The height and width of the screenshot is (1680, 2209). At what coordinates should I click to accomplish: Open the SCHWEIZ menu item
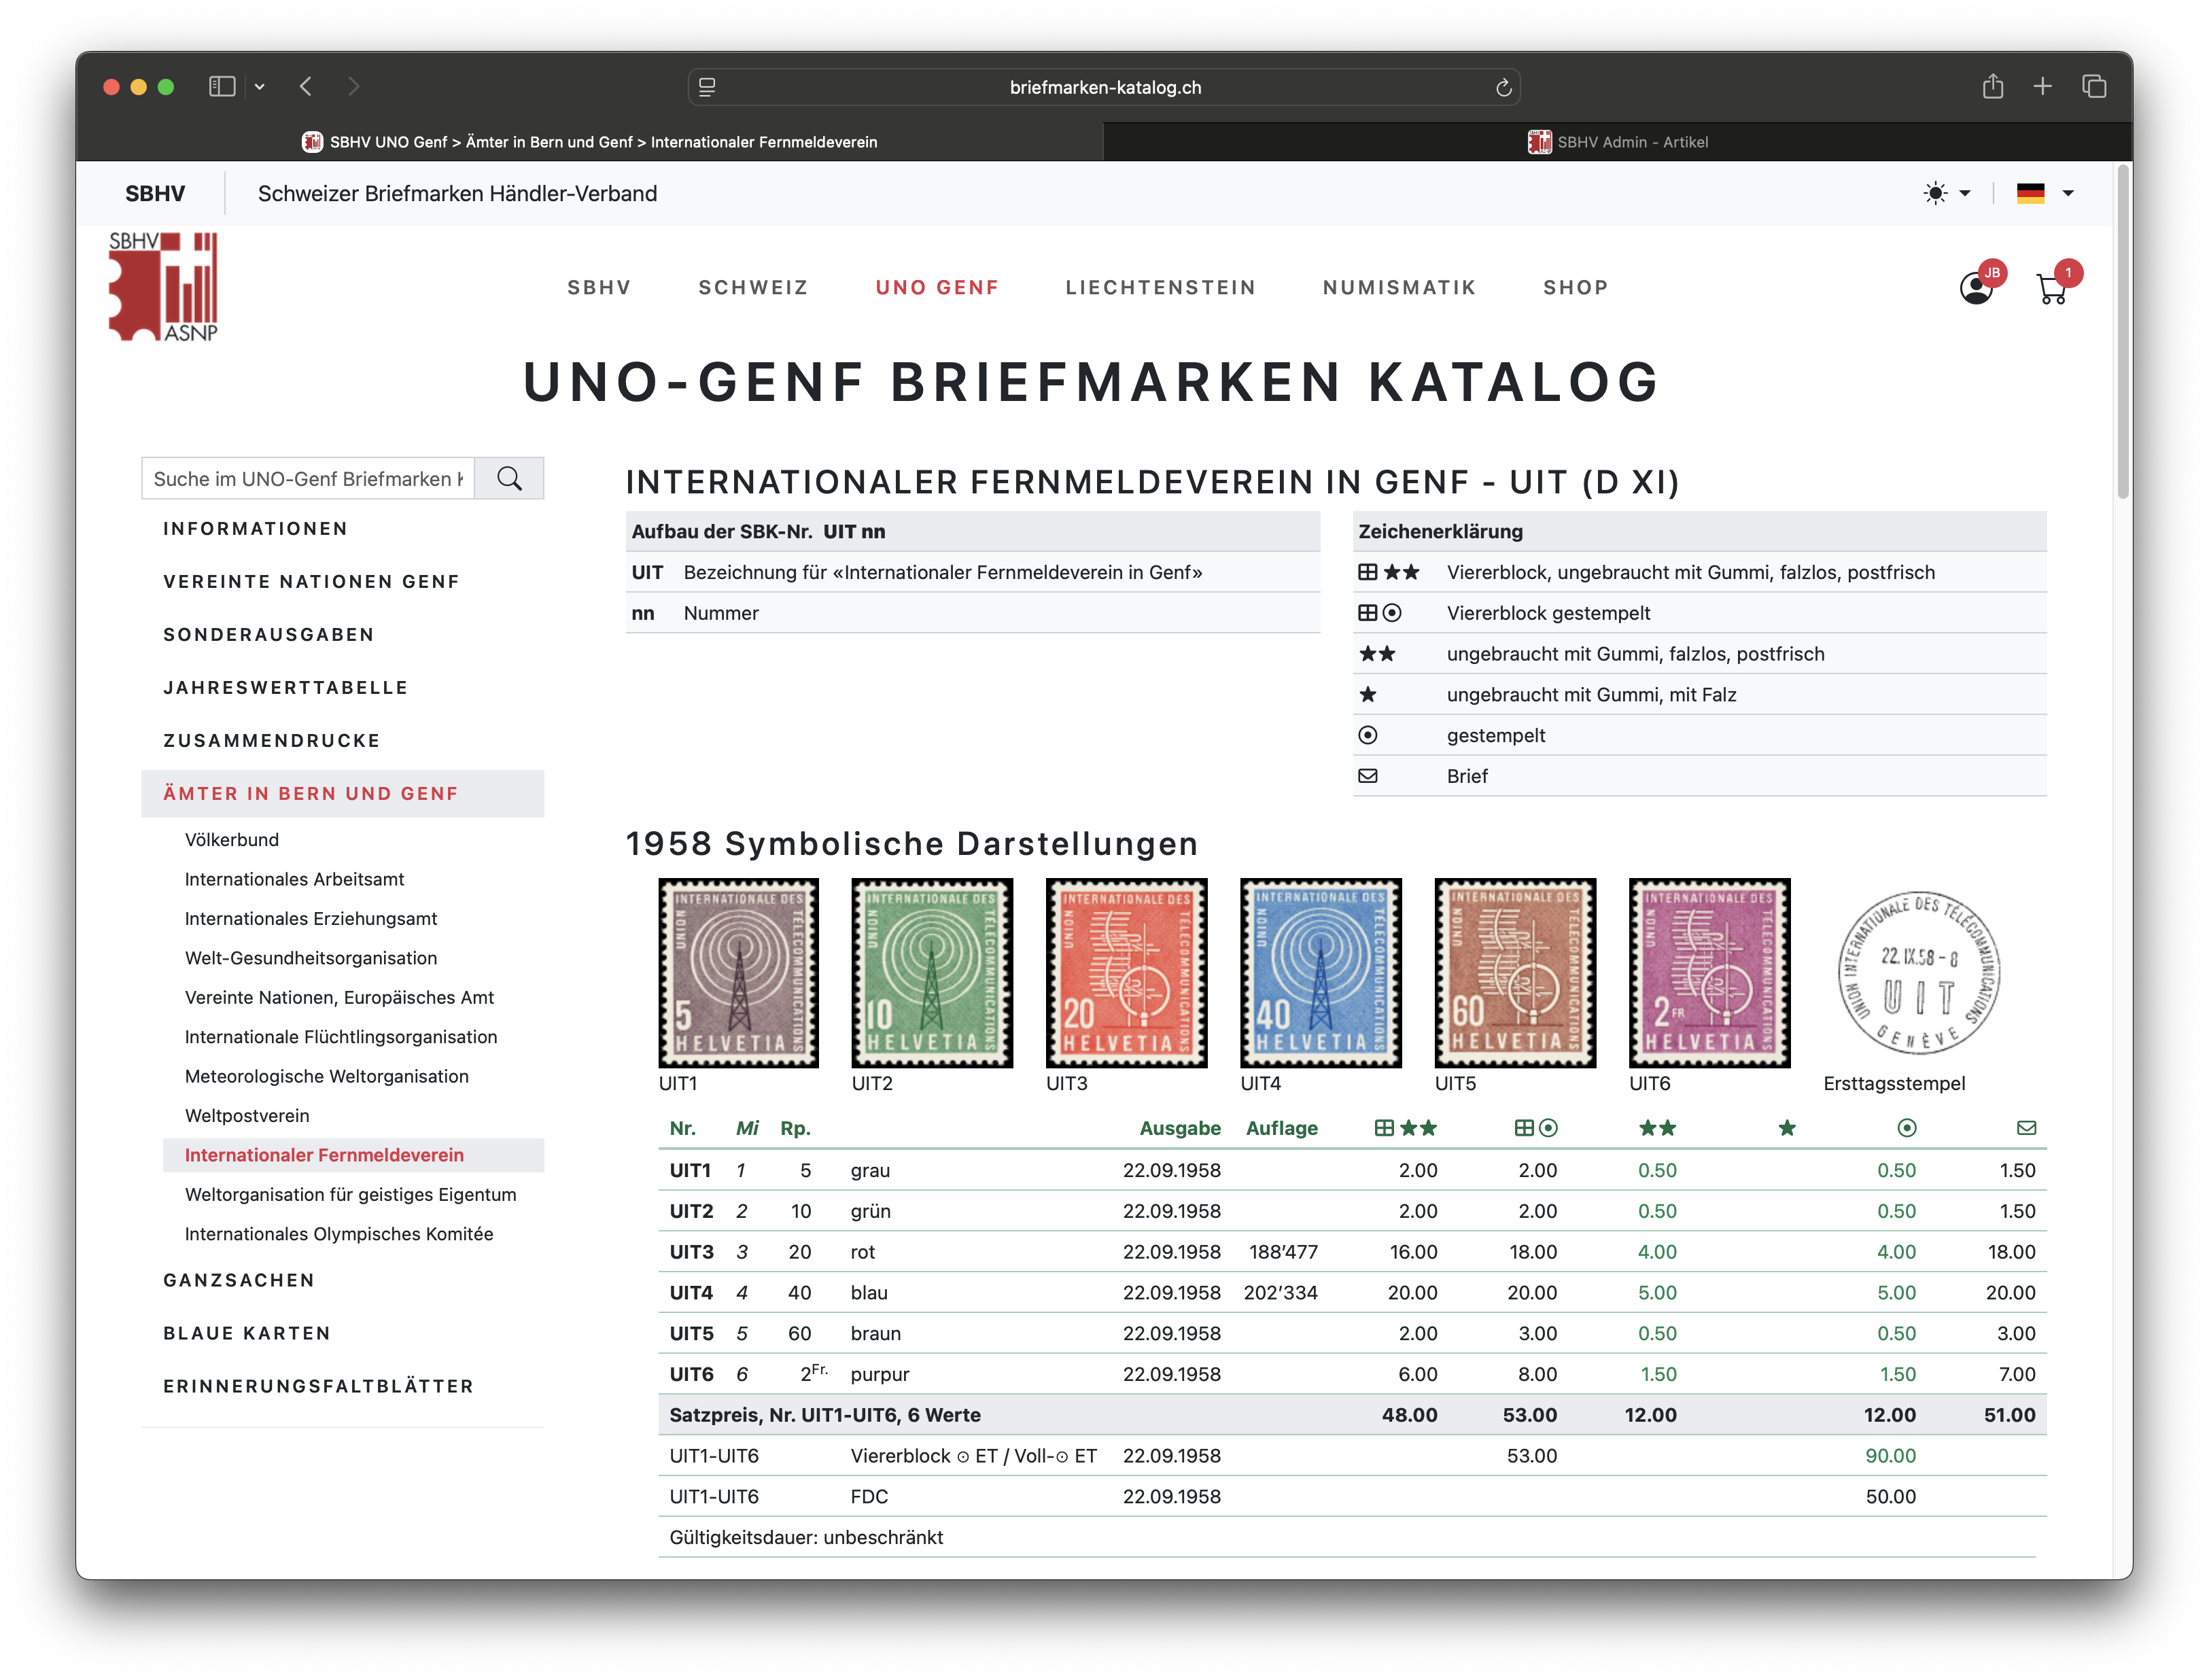[x=752, y=288]
